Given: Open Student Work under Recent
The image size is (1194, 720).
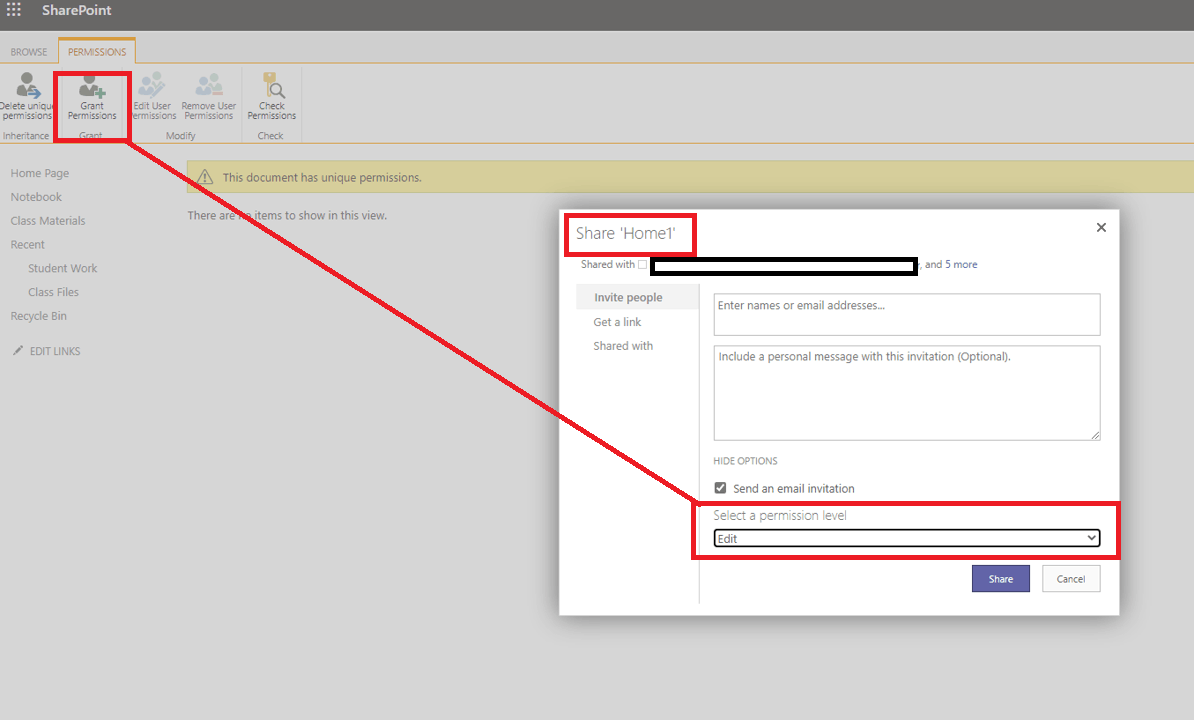Looking at the screenshot, I should click(x=62, y=268).
